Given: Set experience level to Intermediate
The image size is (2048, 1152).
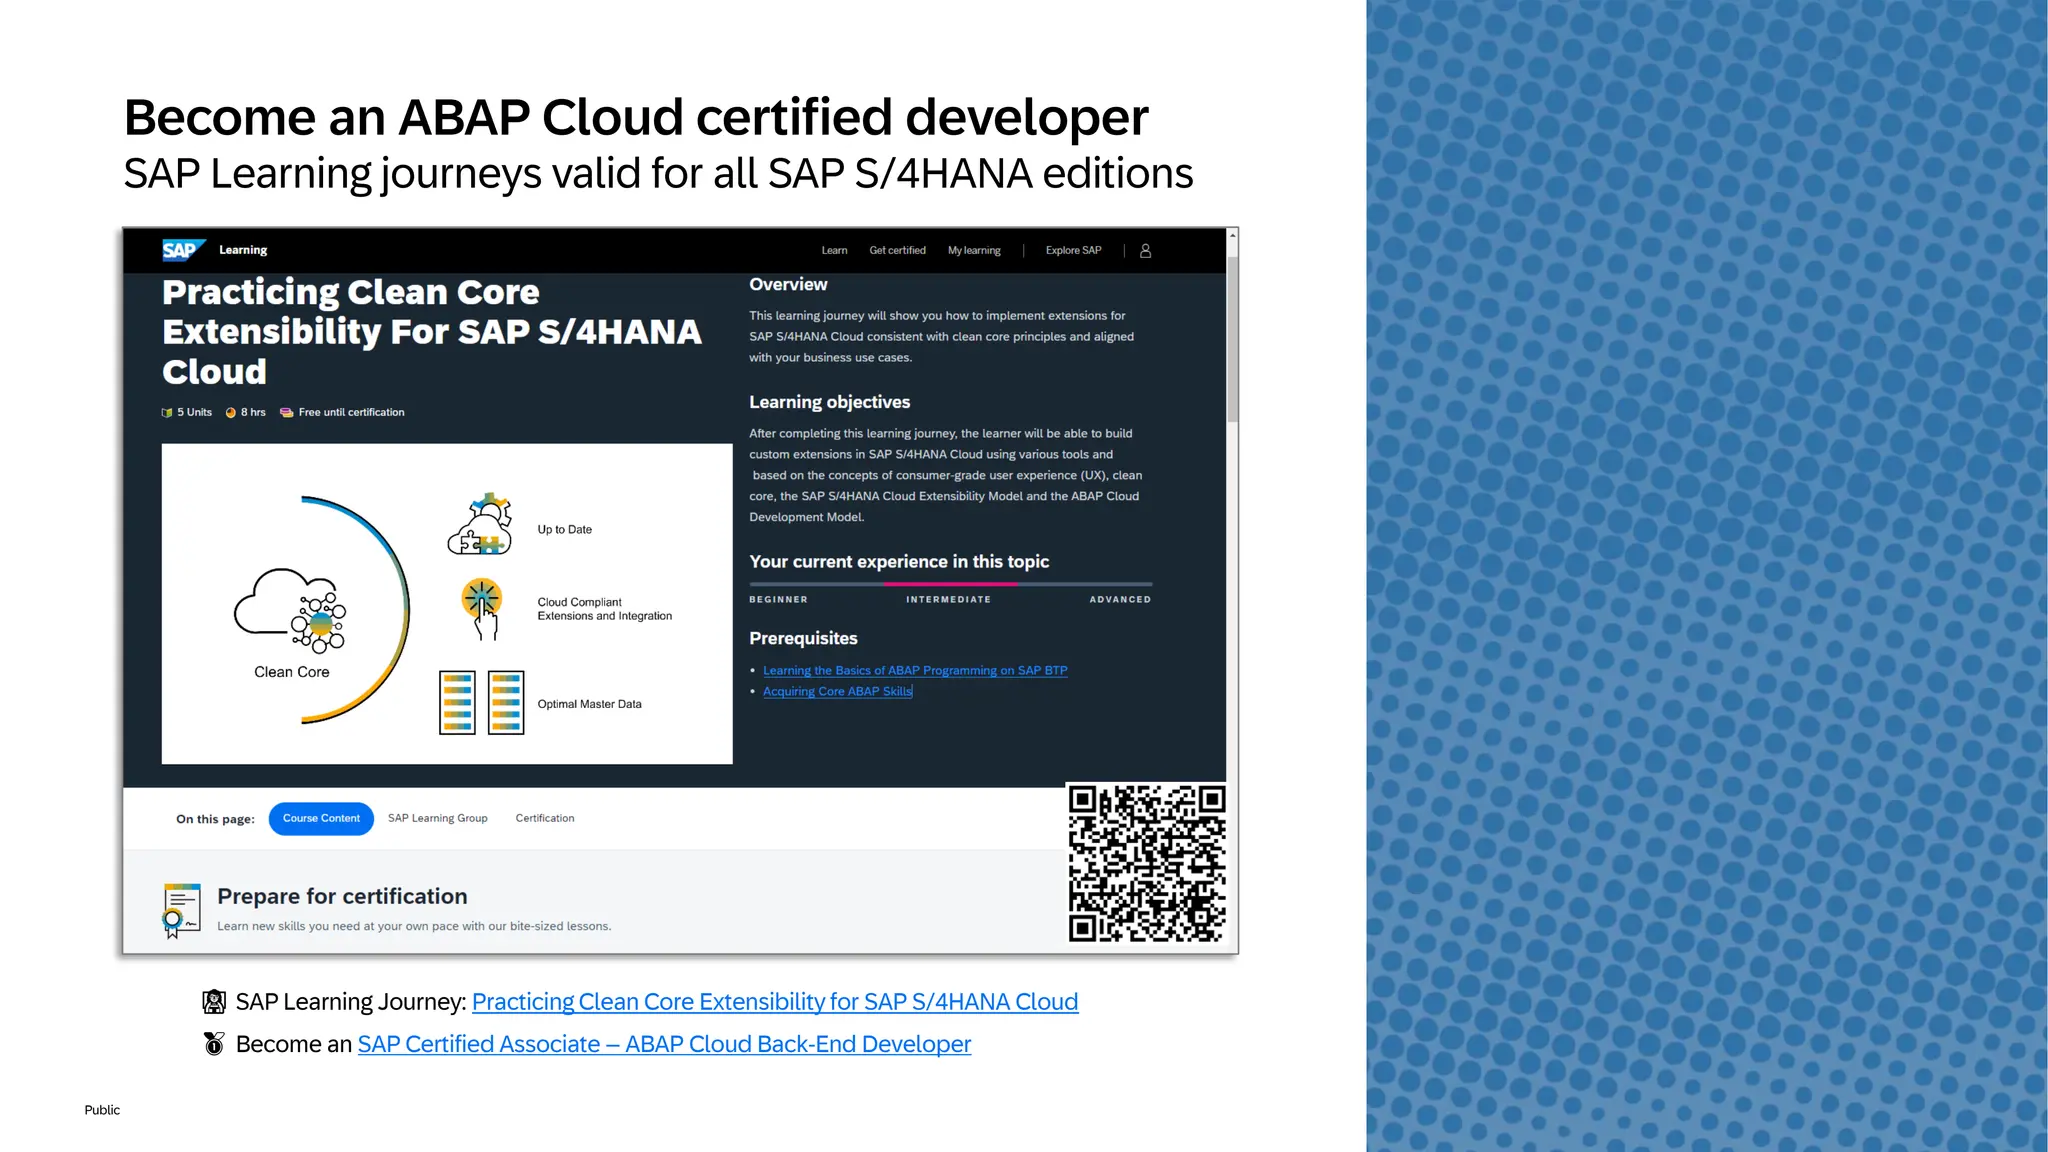Looking at the screenshot, I should (x=948, y=600).
